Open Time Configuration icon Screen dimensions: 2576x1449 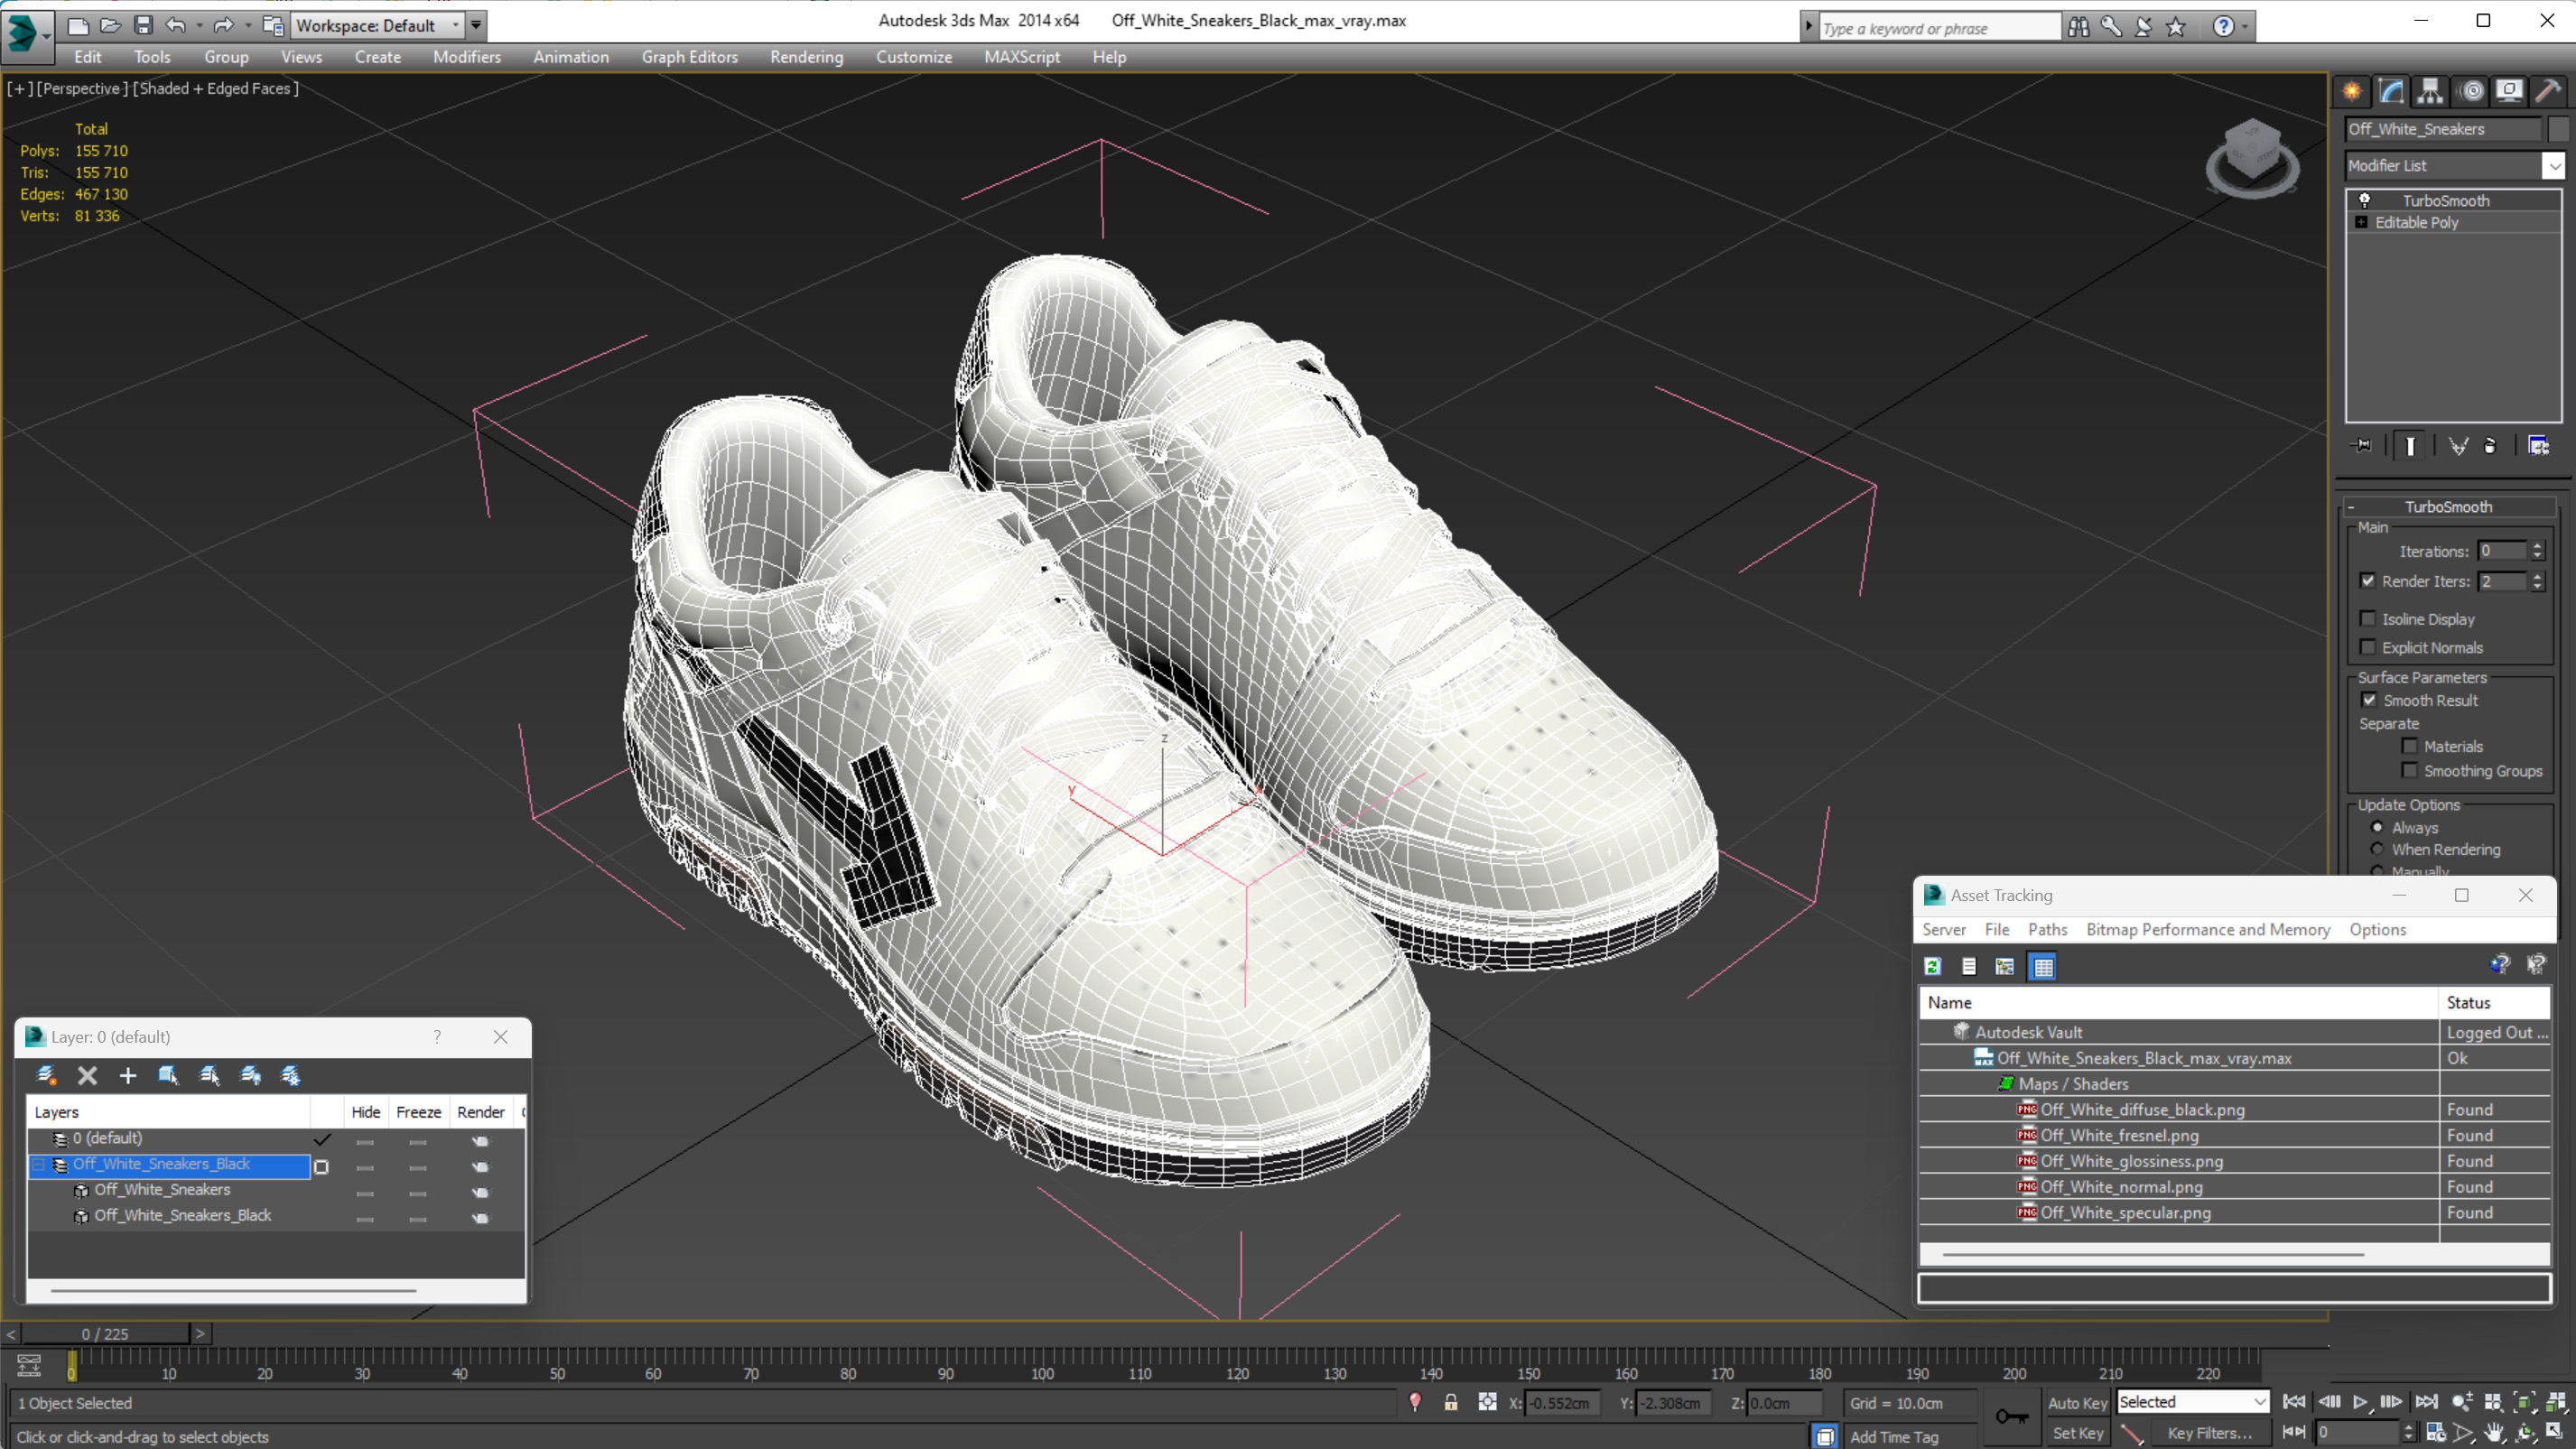(2436, 1433)
